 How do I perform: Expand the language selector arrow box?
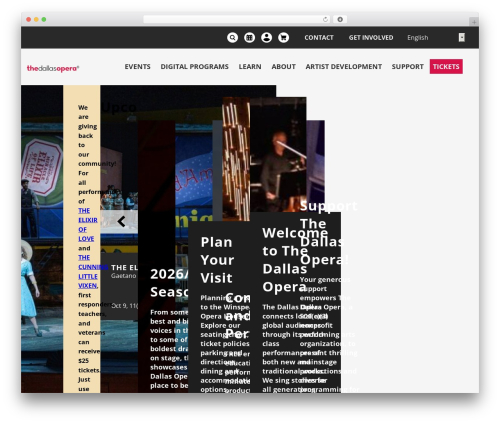tap(462, 37)
